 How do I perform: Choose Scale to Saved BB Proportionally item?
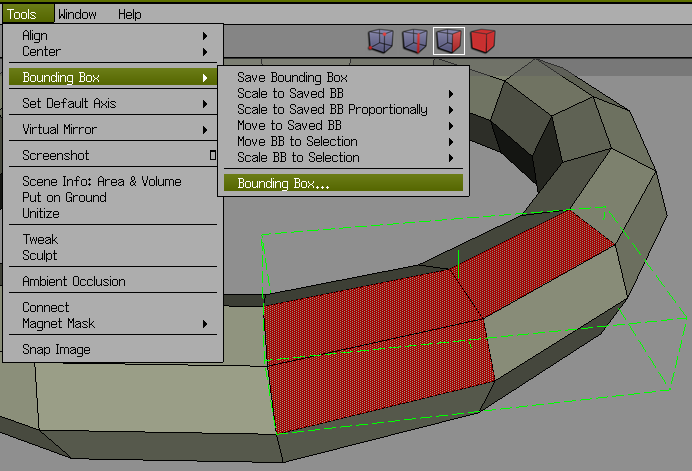343,109
